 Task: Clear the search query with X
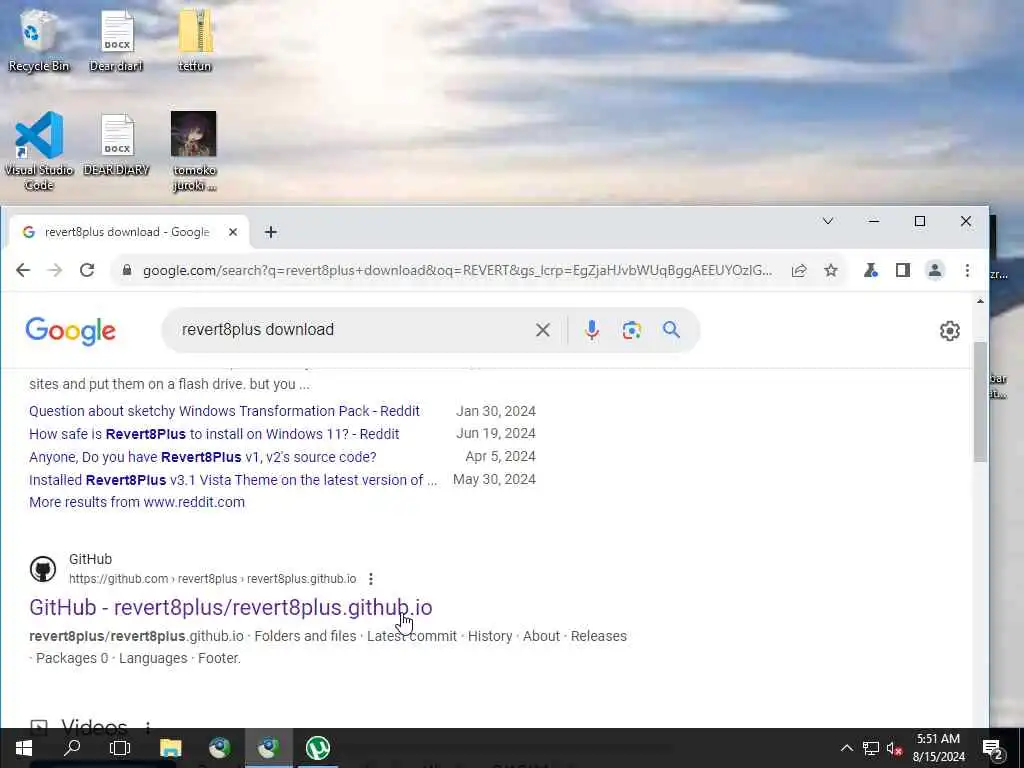pyautogui.click(x=543, y=330)
